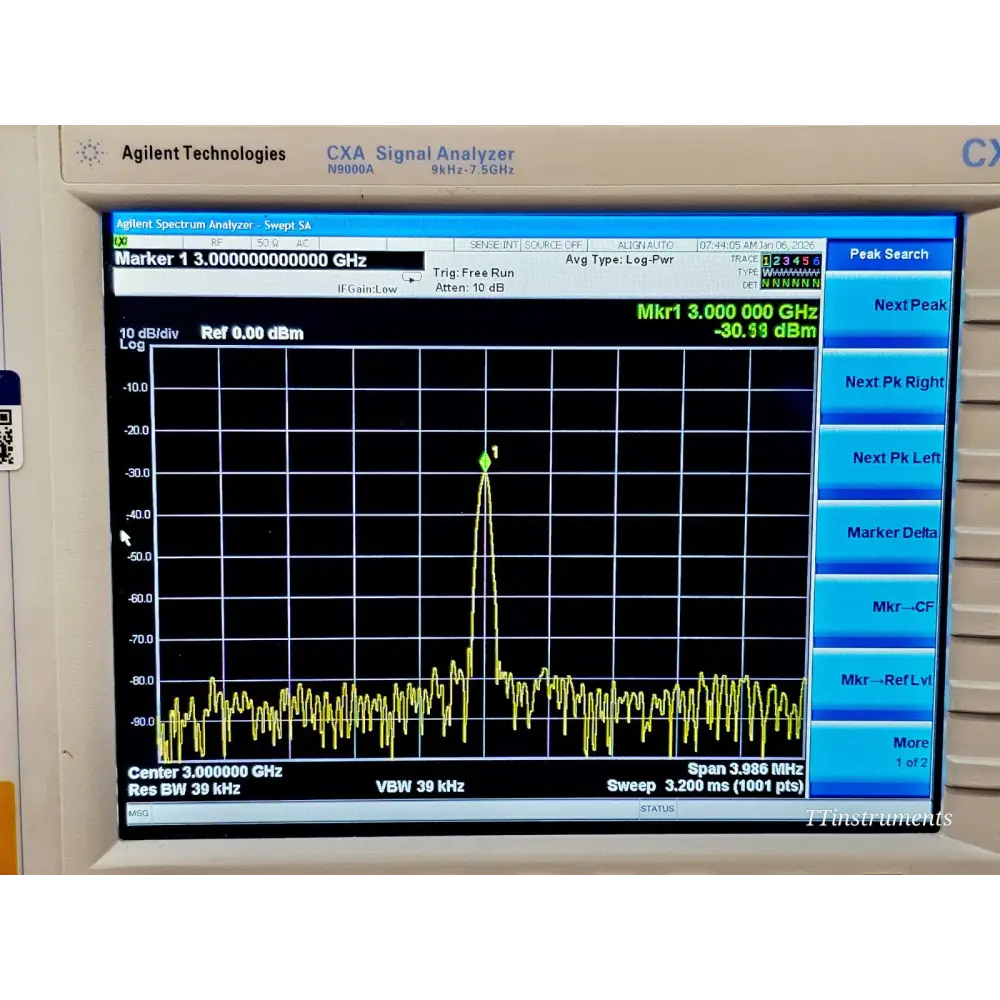
Task: Click the 'Log' scale type label
Action: click(x=132, y=344)
